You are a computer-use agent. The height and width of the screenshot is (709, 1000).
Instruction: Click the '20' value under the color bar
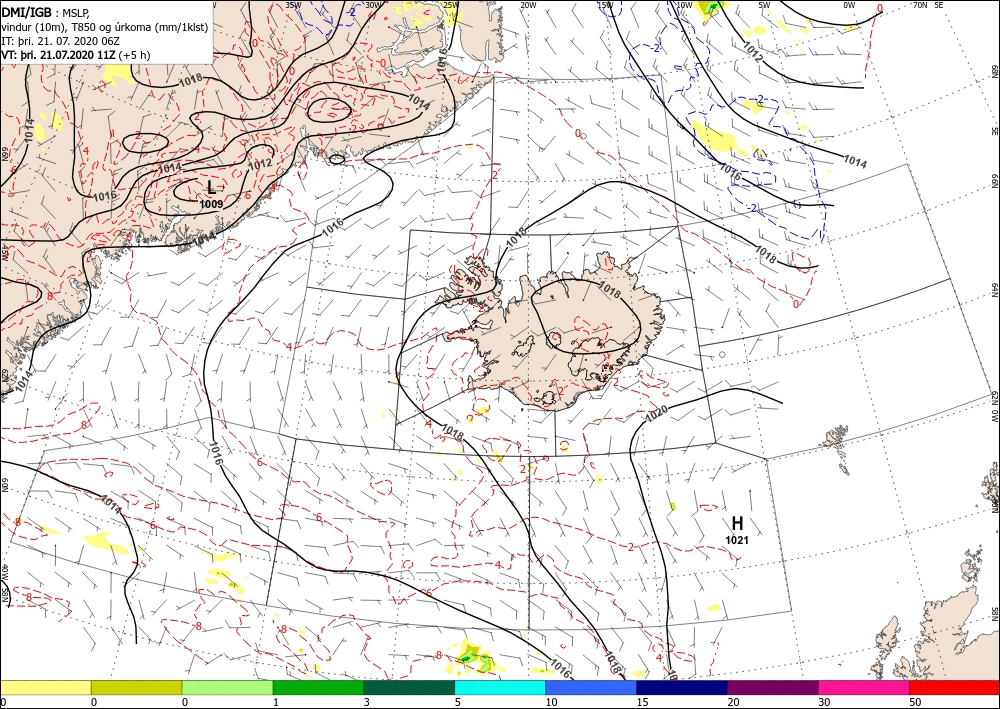[x=733, y=702]
